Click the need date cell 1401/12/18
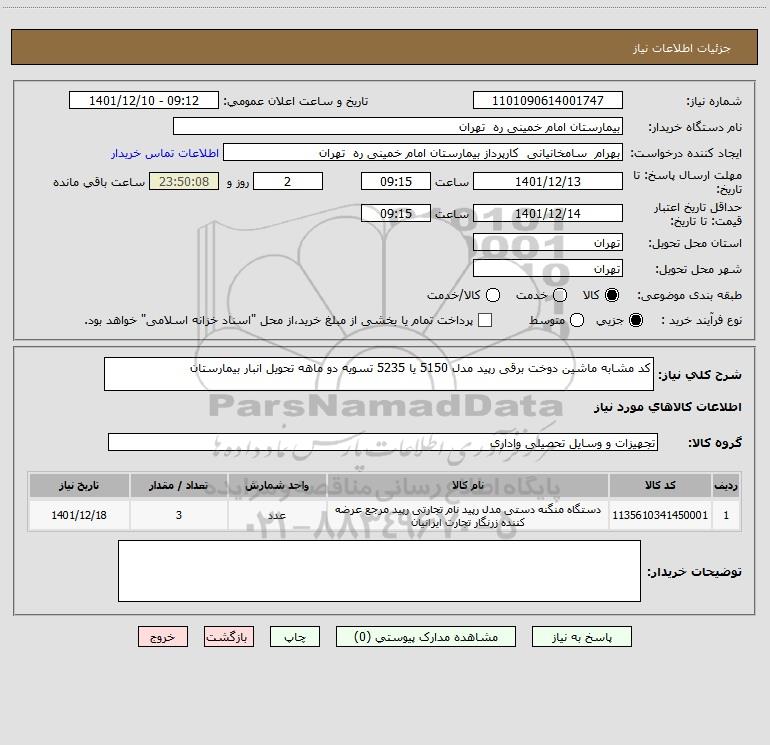Viewport: 770px width, 745px height. 79,515
